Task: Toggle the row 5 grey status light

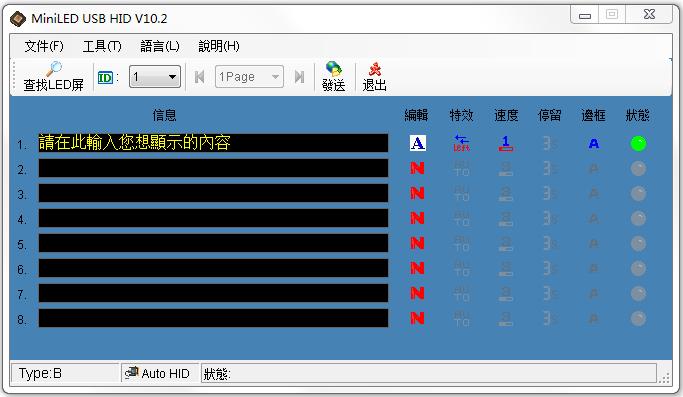Action: 639,244
